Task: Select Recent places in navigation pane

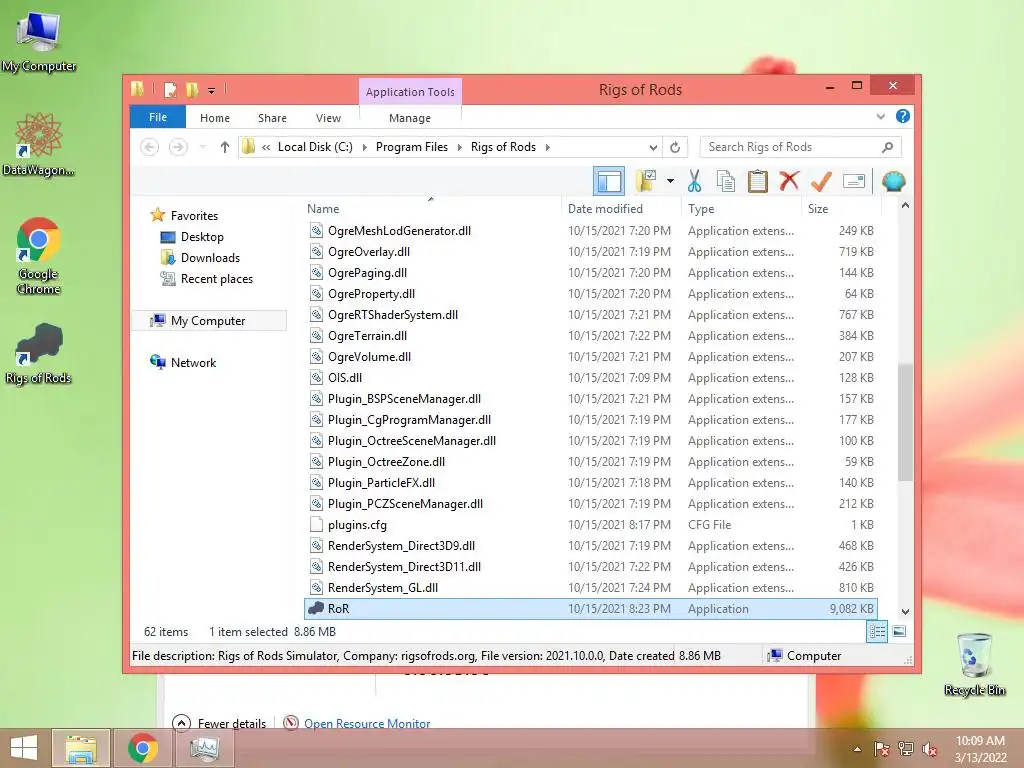Action: pos(216,278)
